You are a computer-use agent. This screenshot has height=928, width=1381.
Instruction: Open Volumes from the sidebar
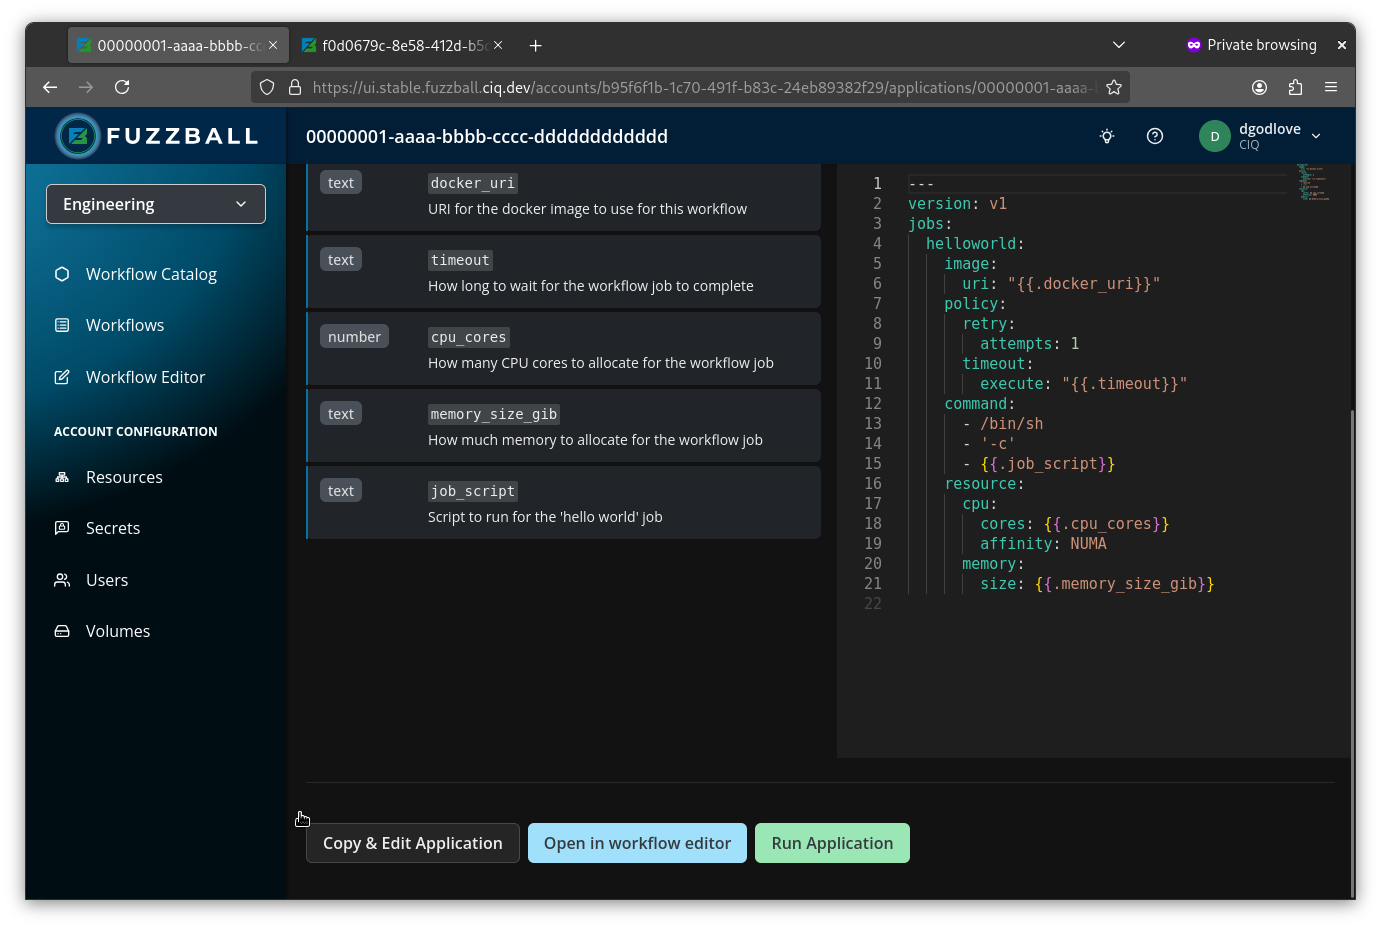[x=62, y=631]
